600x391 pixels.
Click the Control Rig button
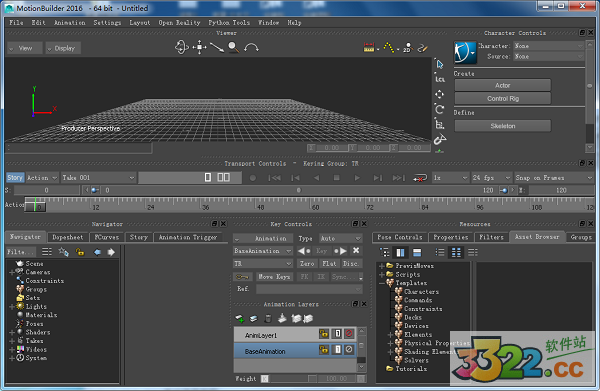[x=502, y=98]
